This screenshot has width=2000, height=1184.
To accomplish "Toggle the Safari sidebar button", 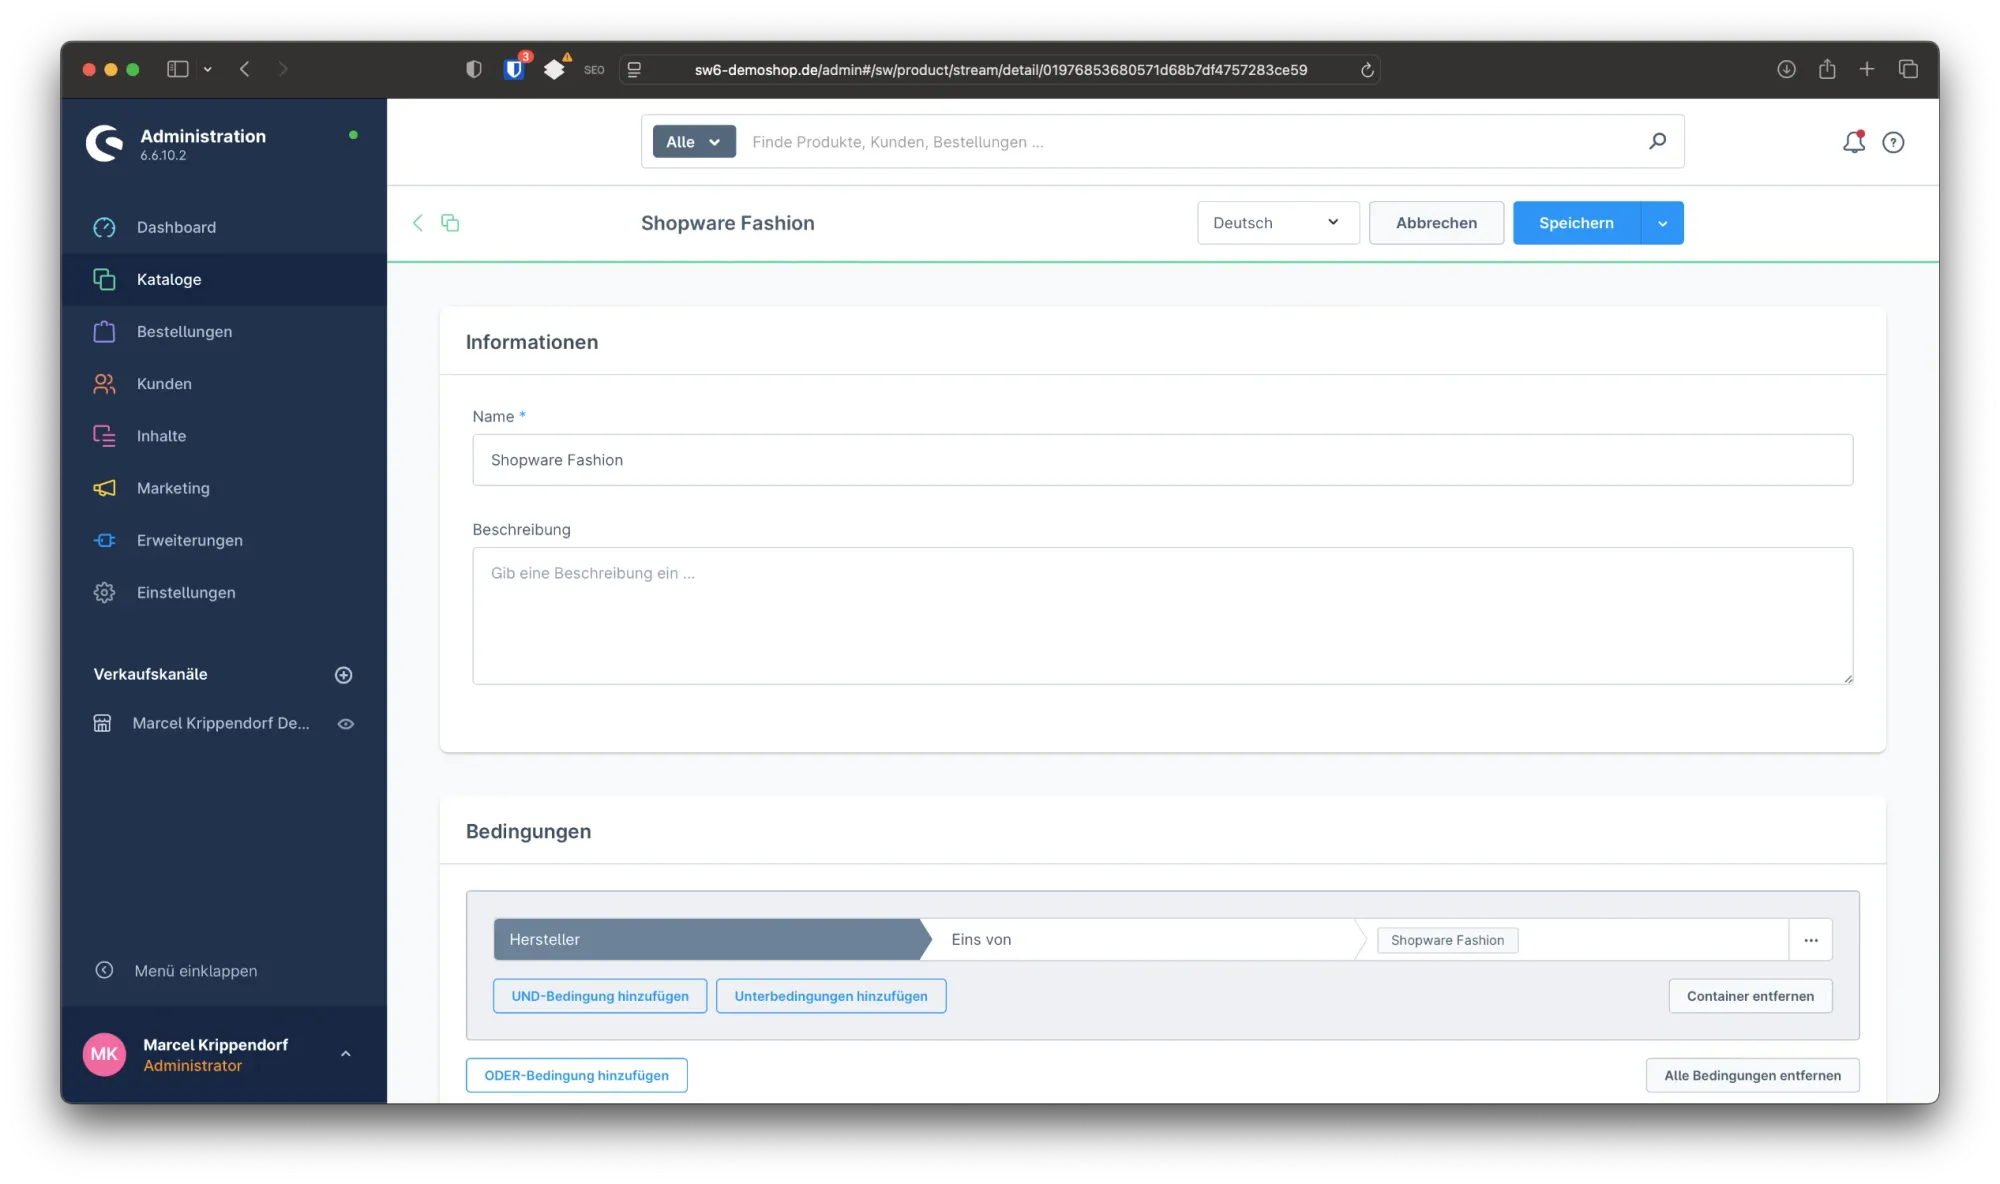I will tap(178, 69).
